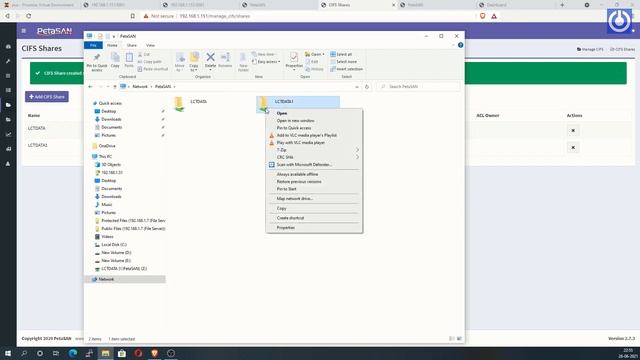
Task: Open Brave browser from the taskbar
Action: (x=154, y=353)
